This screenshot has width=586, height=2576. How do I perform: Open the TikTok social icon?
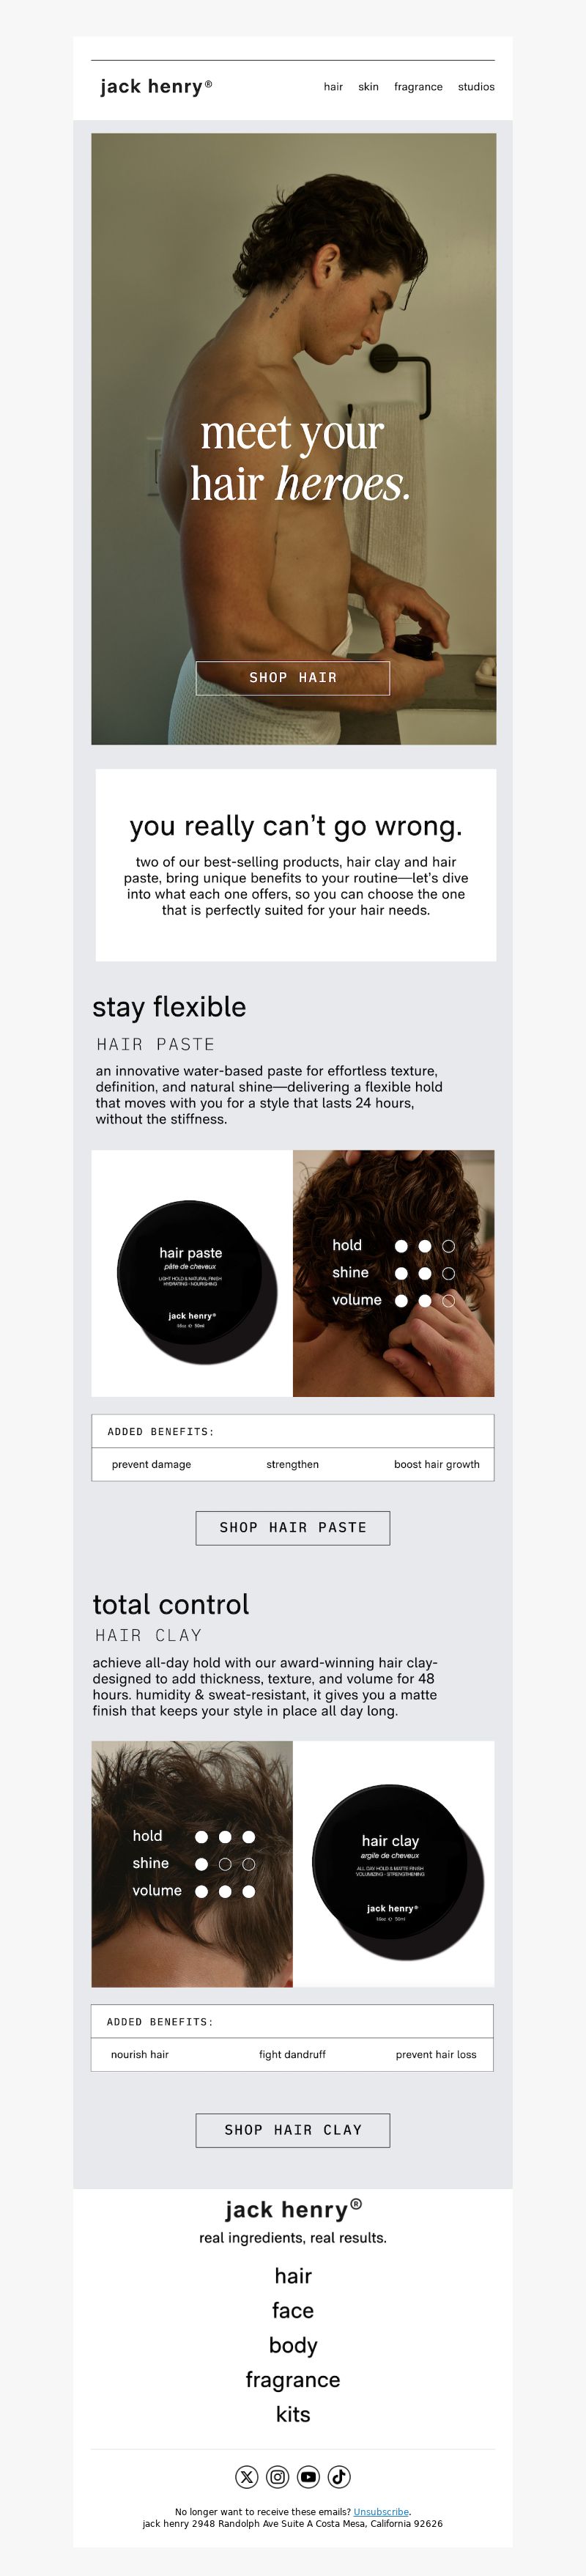tap(339, 2476)
